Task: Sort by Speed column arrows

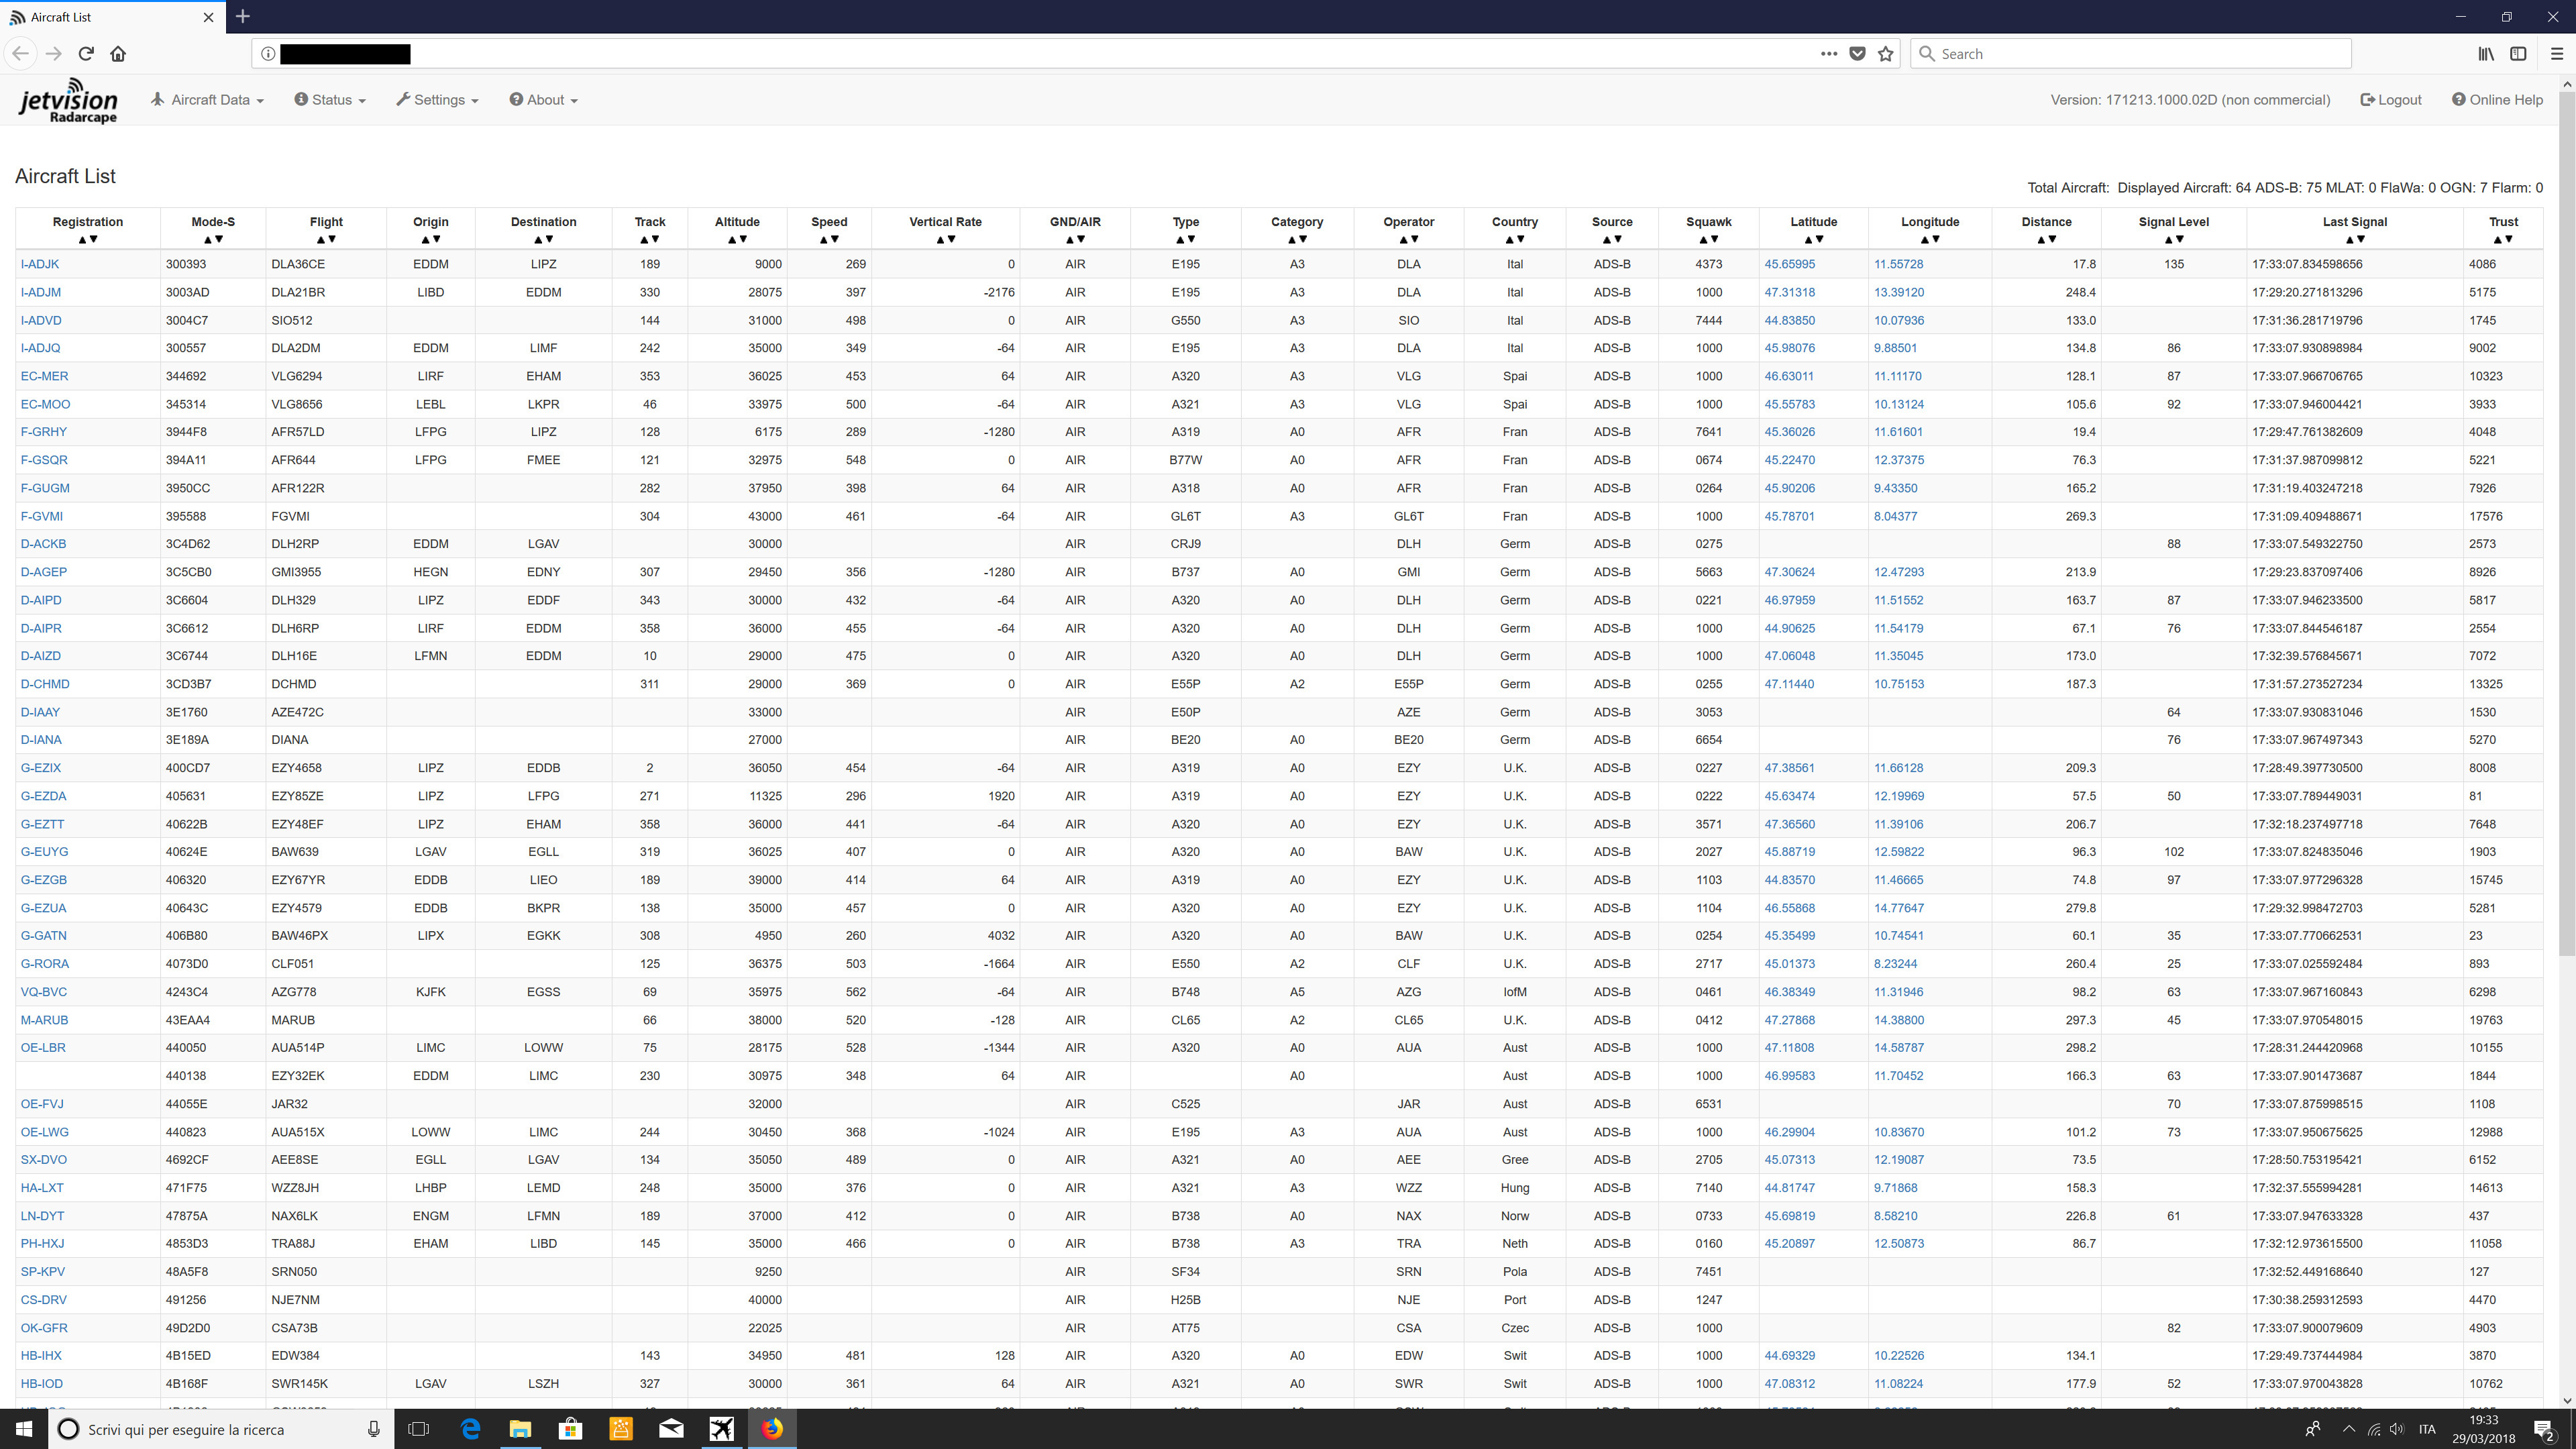Action: click(x=829, y=240)
